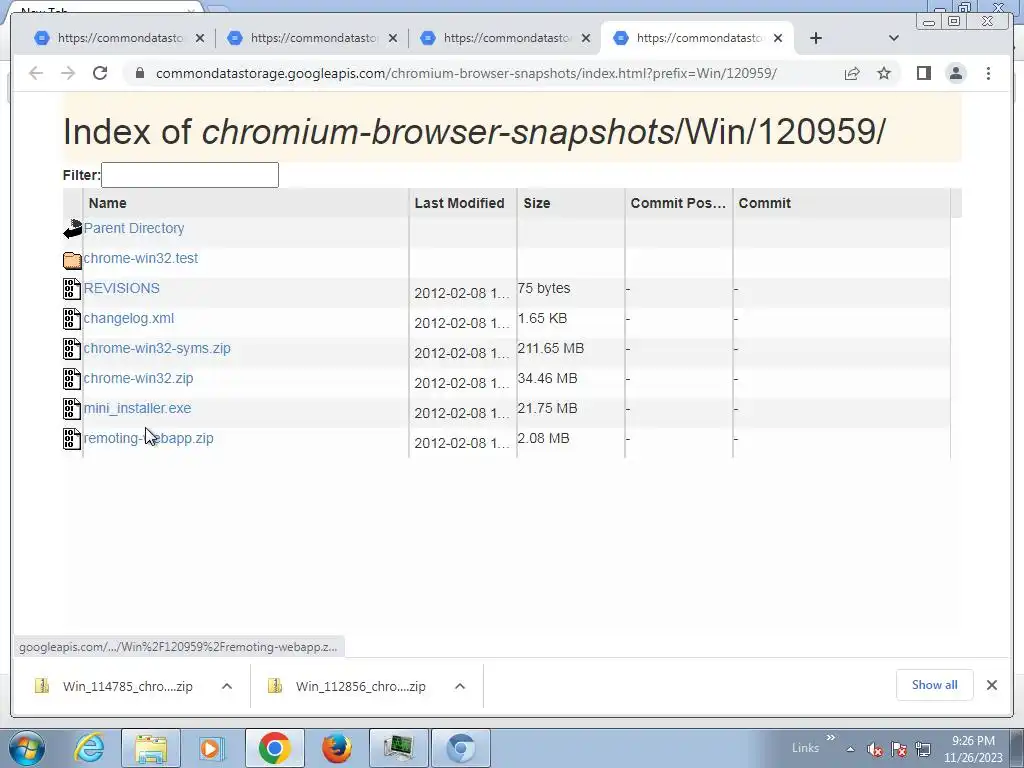This screenshot has width=1024, height=768.
Task: Click the chrome-win32-syms.zip file icon
Action: click(72, 349)
